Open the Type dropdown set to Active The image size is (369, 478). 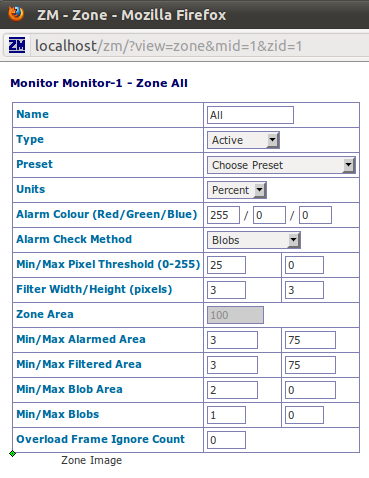[243, 140]
